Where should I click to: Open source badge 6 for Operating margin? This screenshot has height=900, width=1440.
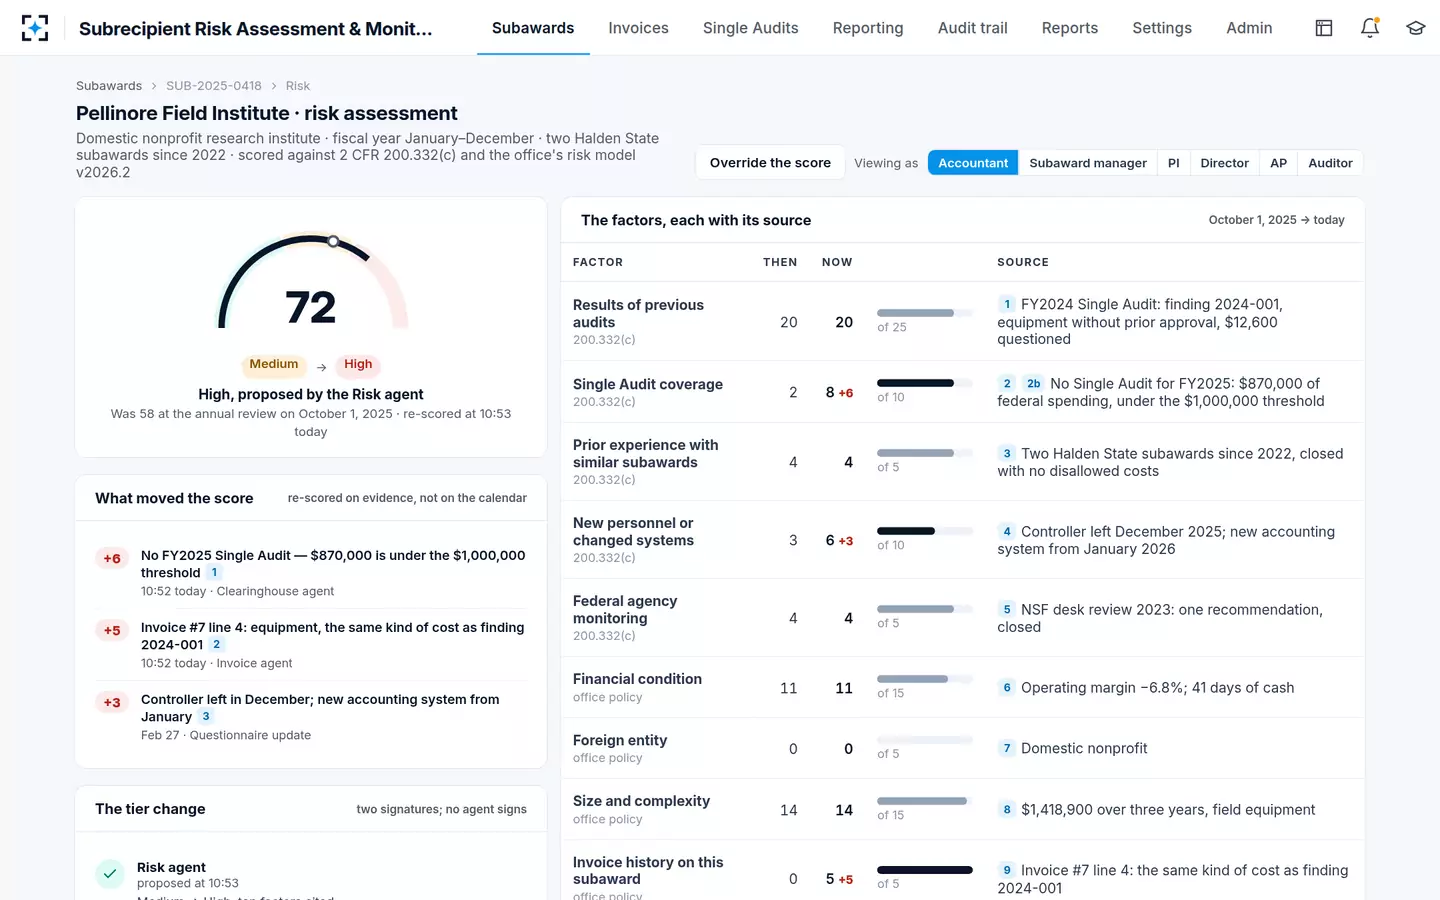tap(1007, 687)
